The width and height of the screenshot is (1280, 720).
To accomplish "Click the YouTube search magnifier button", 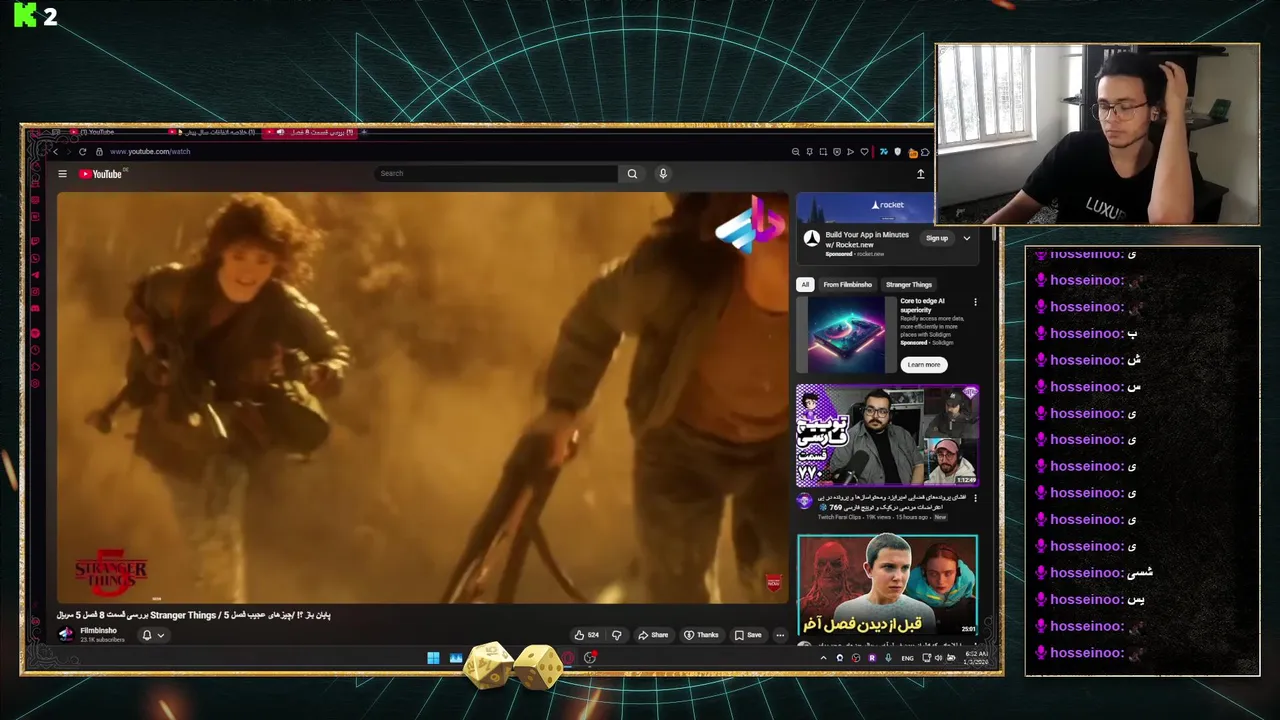I will tap(632, 174).
